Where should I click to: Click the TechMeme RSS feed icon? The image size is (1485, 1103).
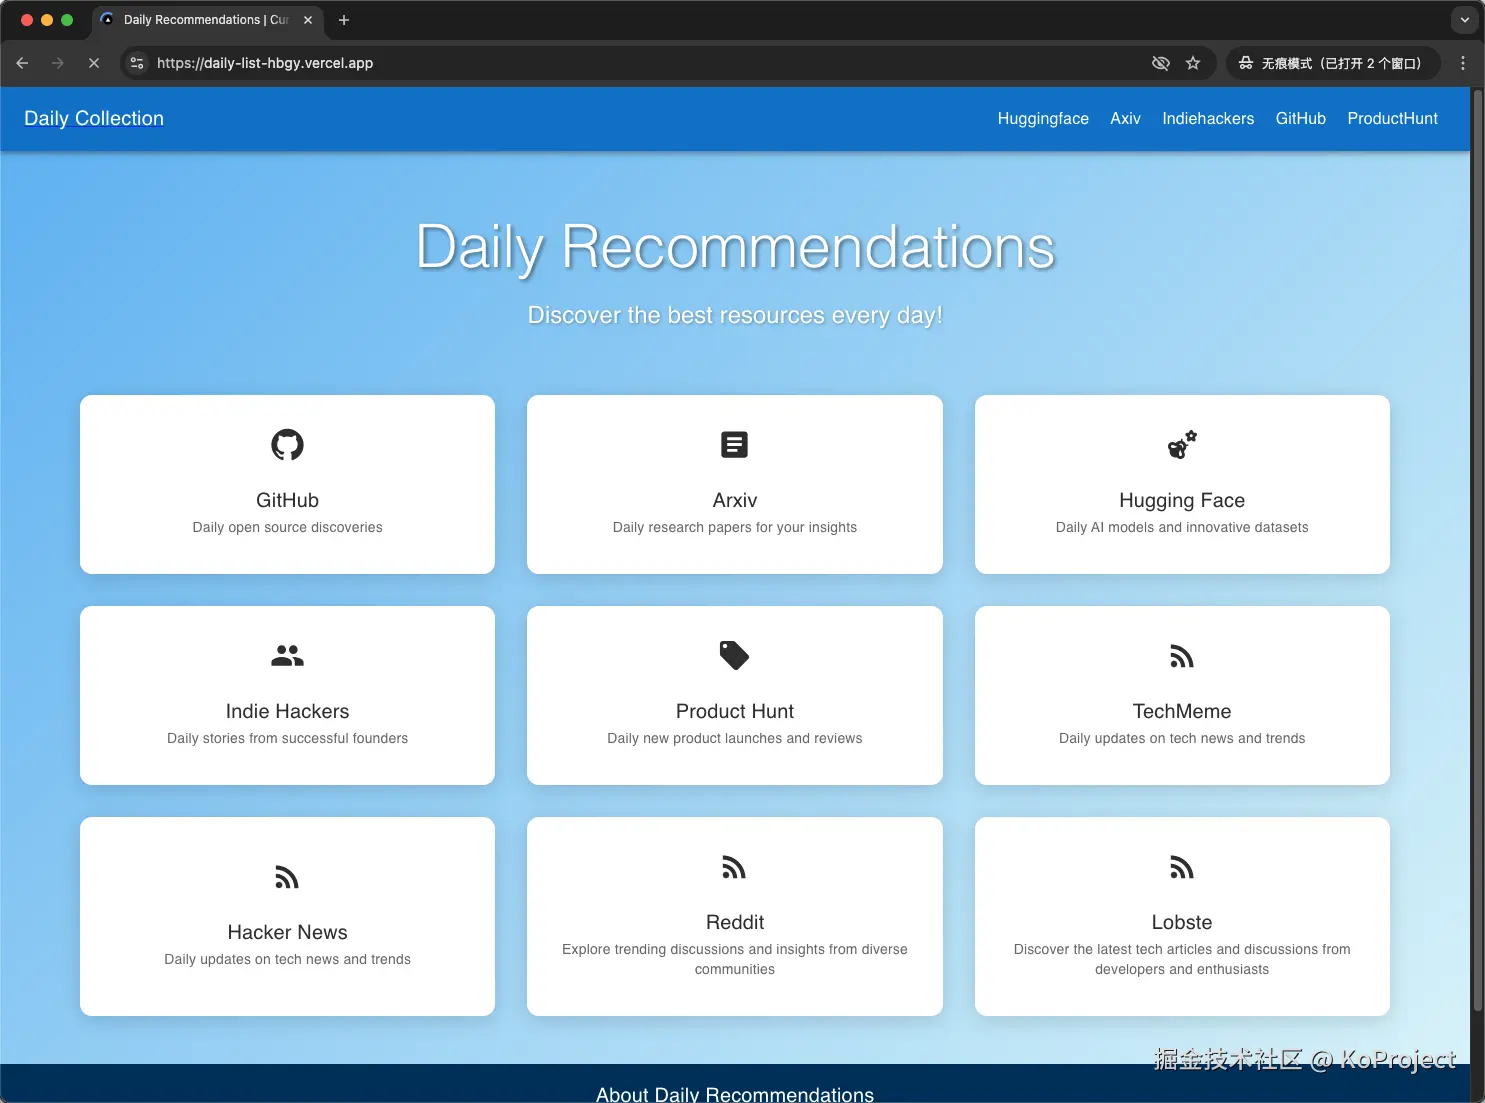tap(1182, 656)
